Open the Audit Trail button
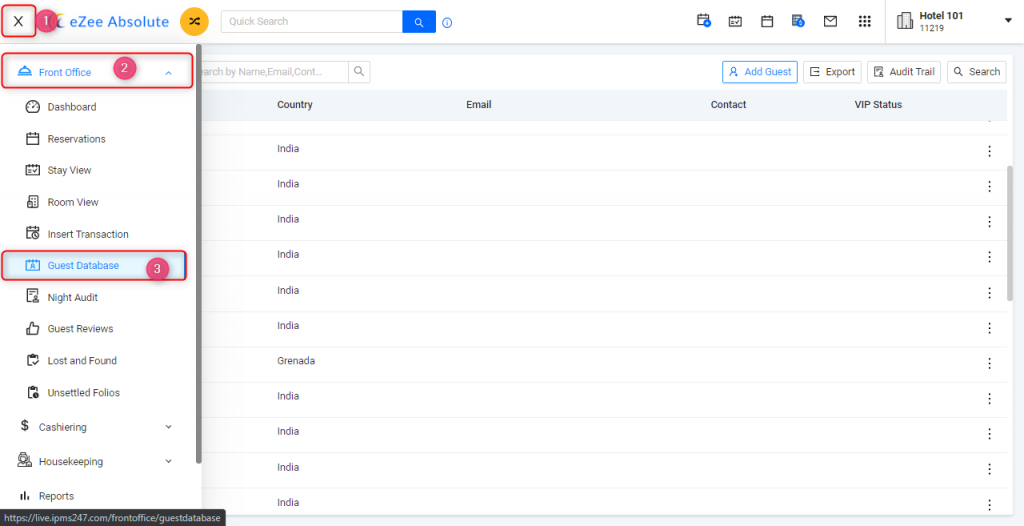 pos(904,72)
